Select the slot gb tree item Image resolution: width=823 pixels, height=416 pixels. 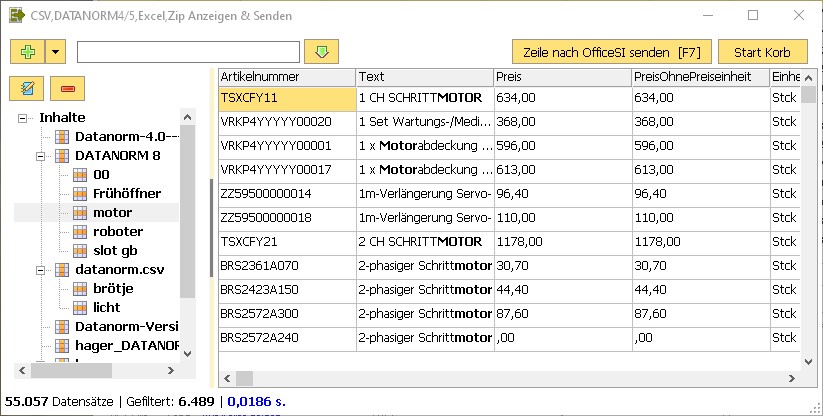(114, 250)
